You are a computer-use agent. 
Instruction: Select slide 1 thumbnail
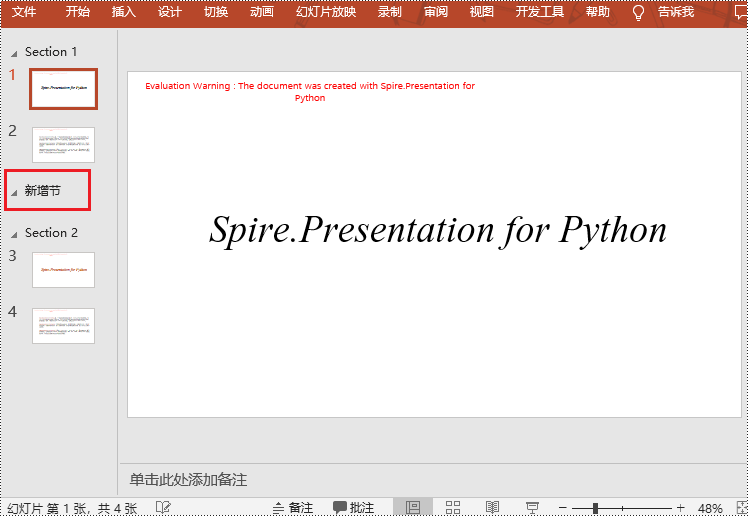click(x=63, y=89)
